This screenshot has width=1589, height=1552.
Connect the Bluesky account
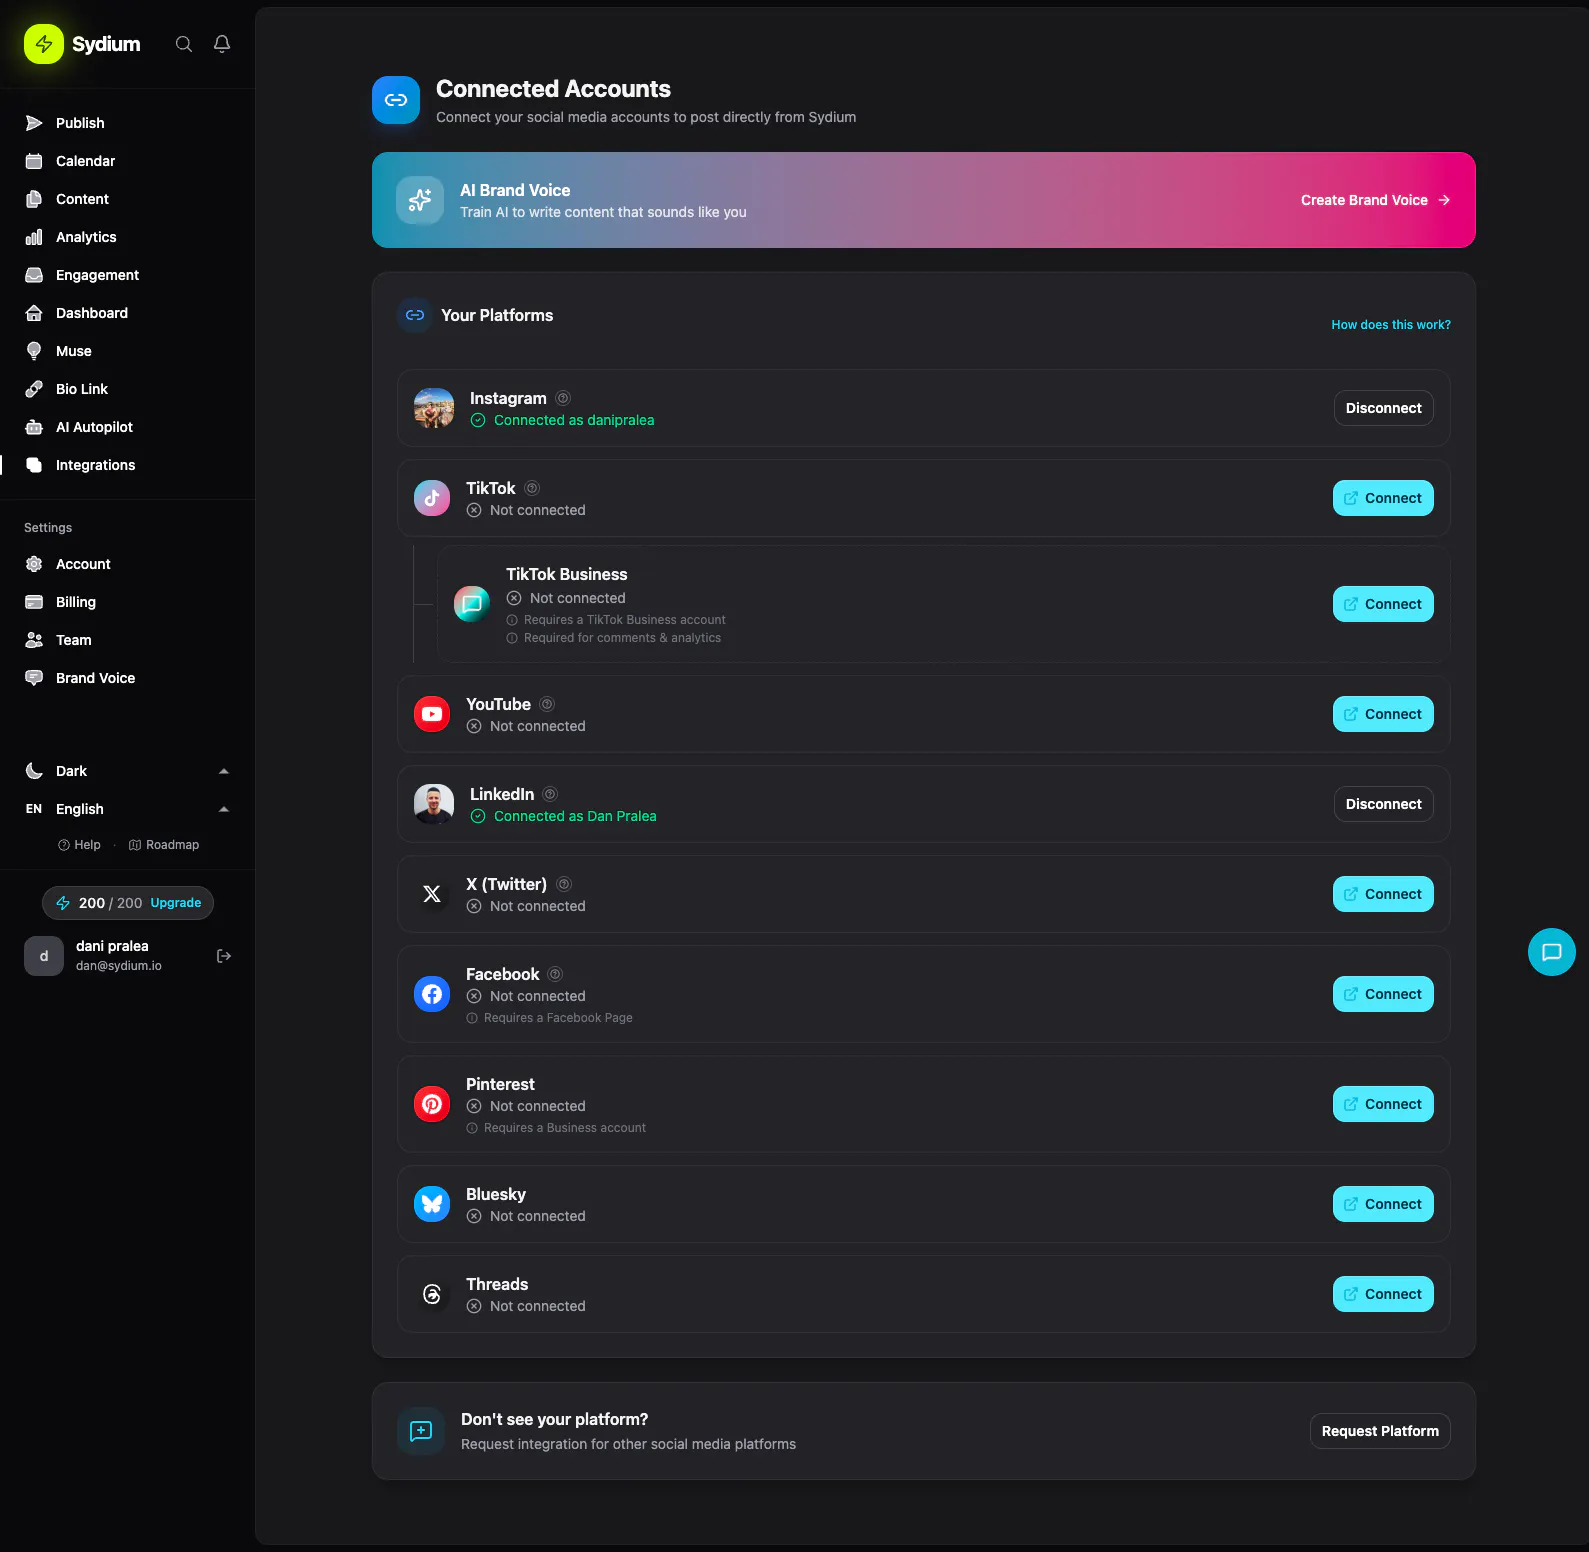(x=1383, y=1204)
